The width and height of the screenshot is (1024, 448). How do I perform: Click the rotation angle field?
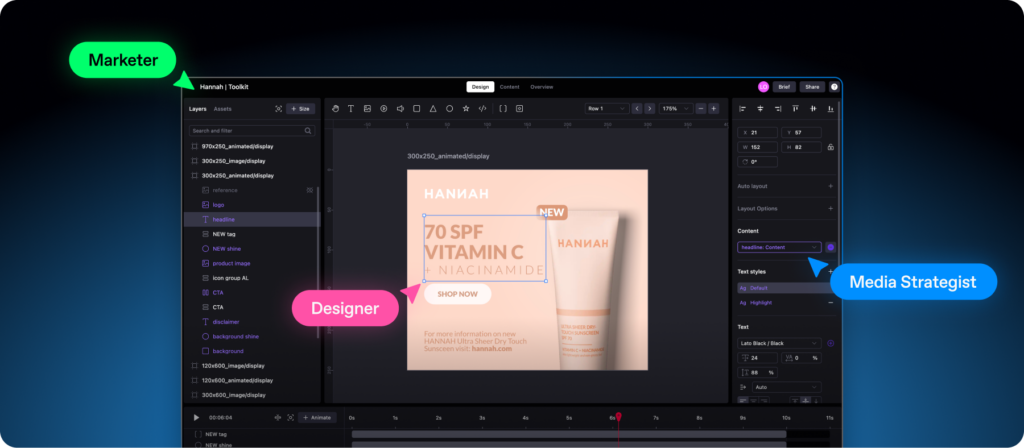tap(758, 161)
